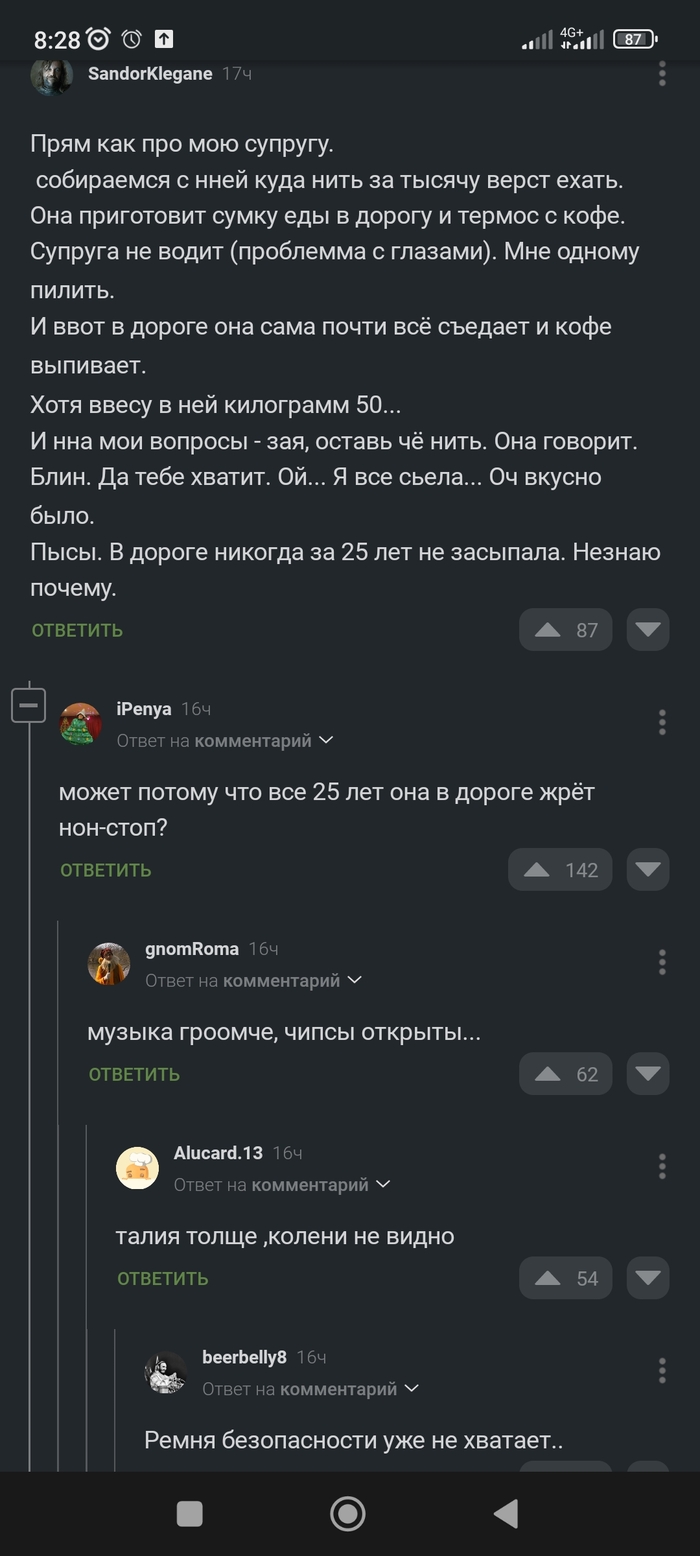This screenshot has height=1556, width=700.
Task: Expand 'Ответ на комментарий' under gnomRoma
Action: coord(253,981)
